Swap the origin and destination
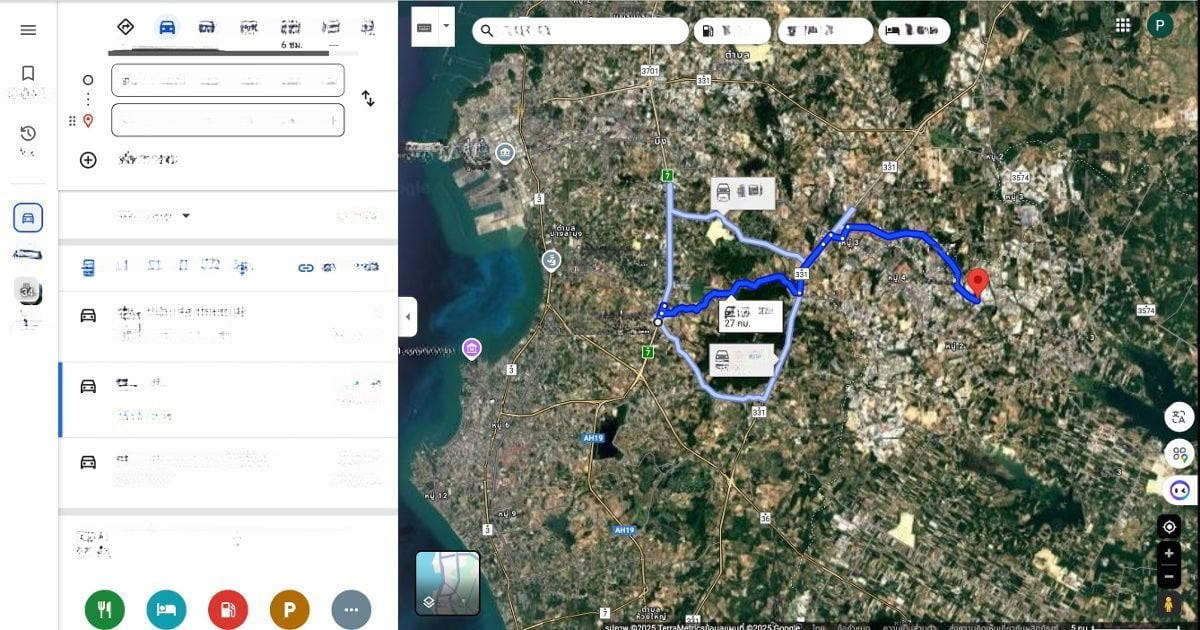 pos(368,99)
